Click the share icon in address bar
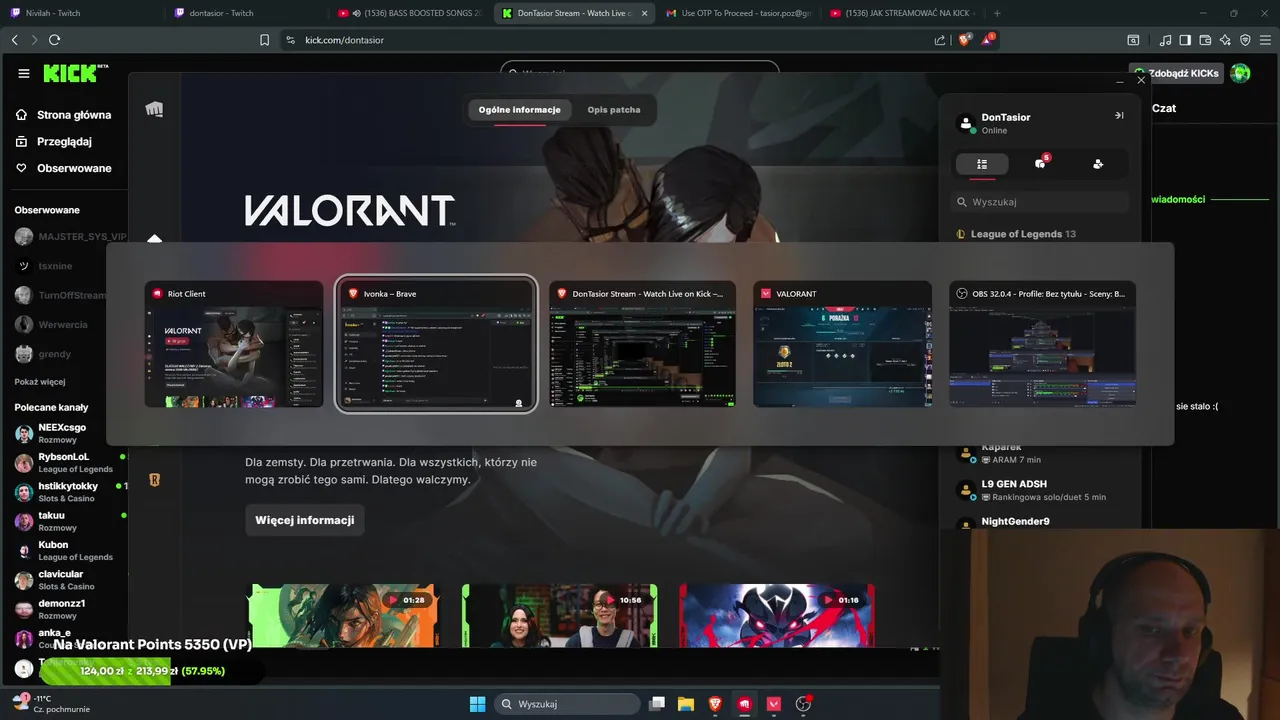This screenshot has width=1280, height=720. pyautogui.click(x=940, y=40)
